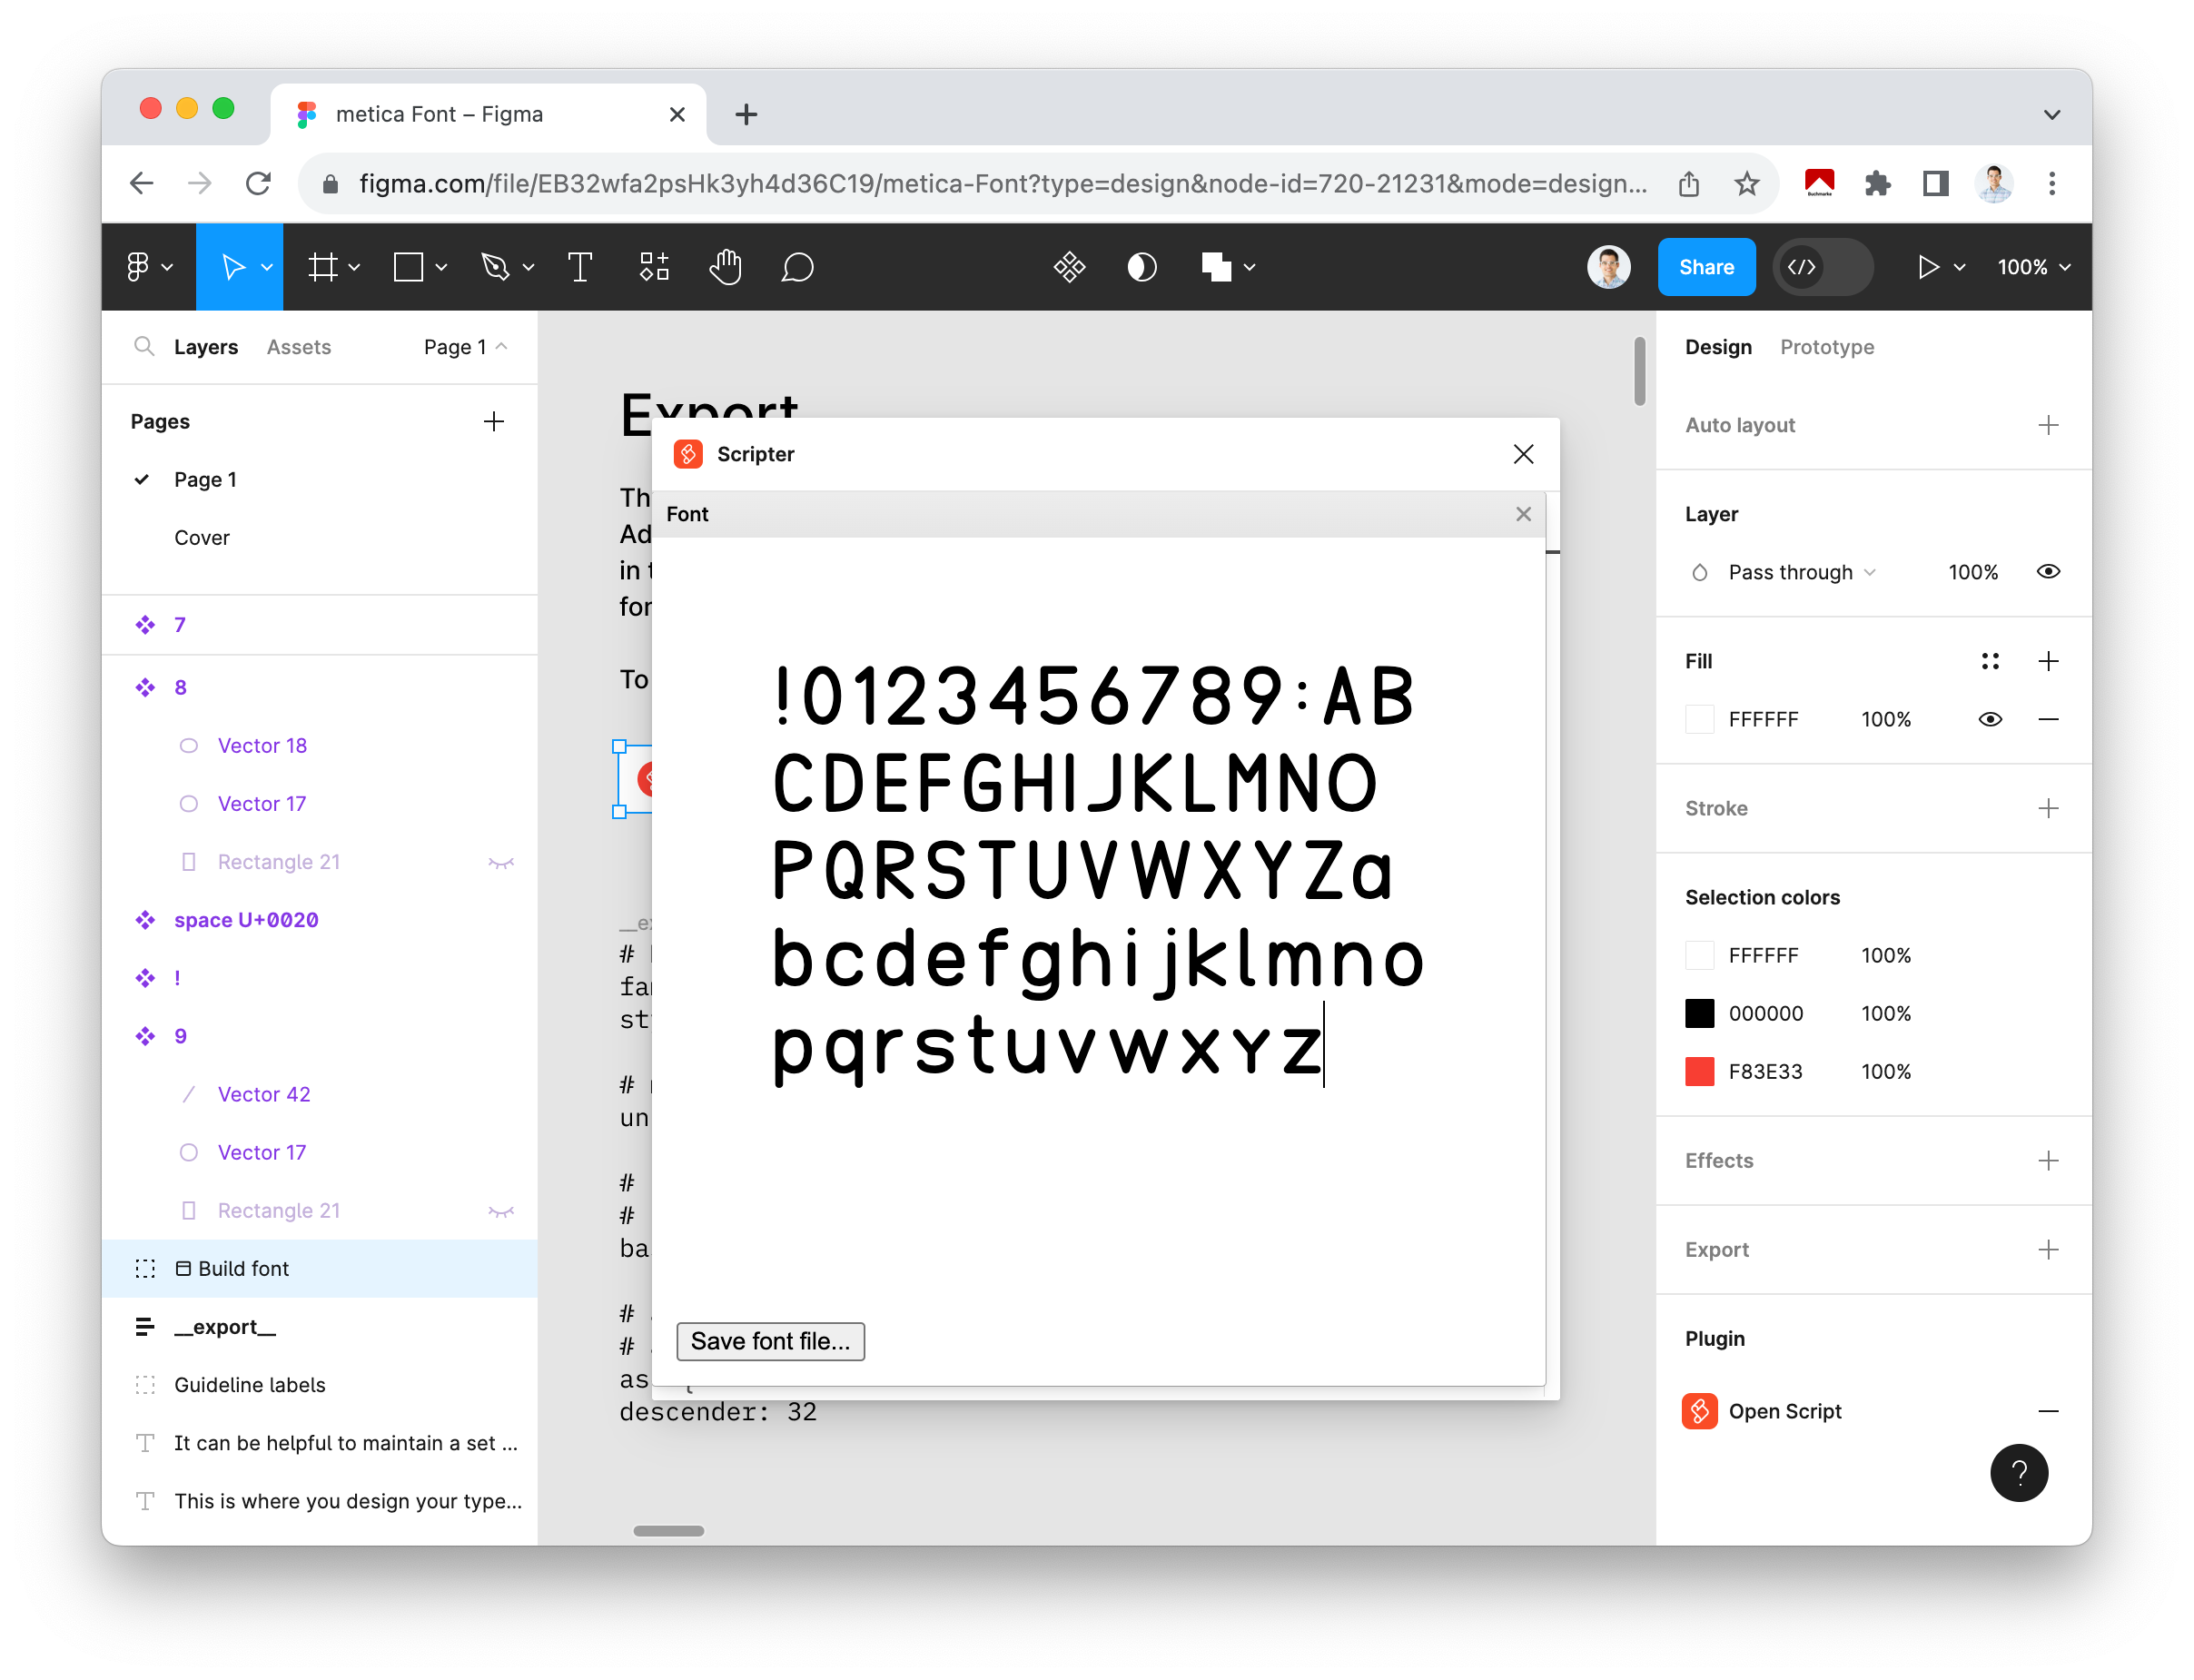Activate the Hand tool
Viewport: 2194px width, 1680px height.
(x=726, y=267)
